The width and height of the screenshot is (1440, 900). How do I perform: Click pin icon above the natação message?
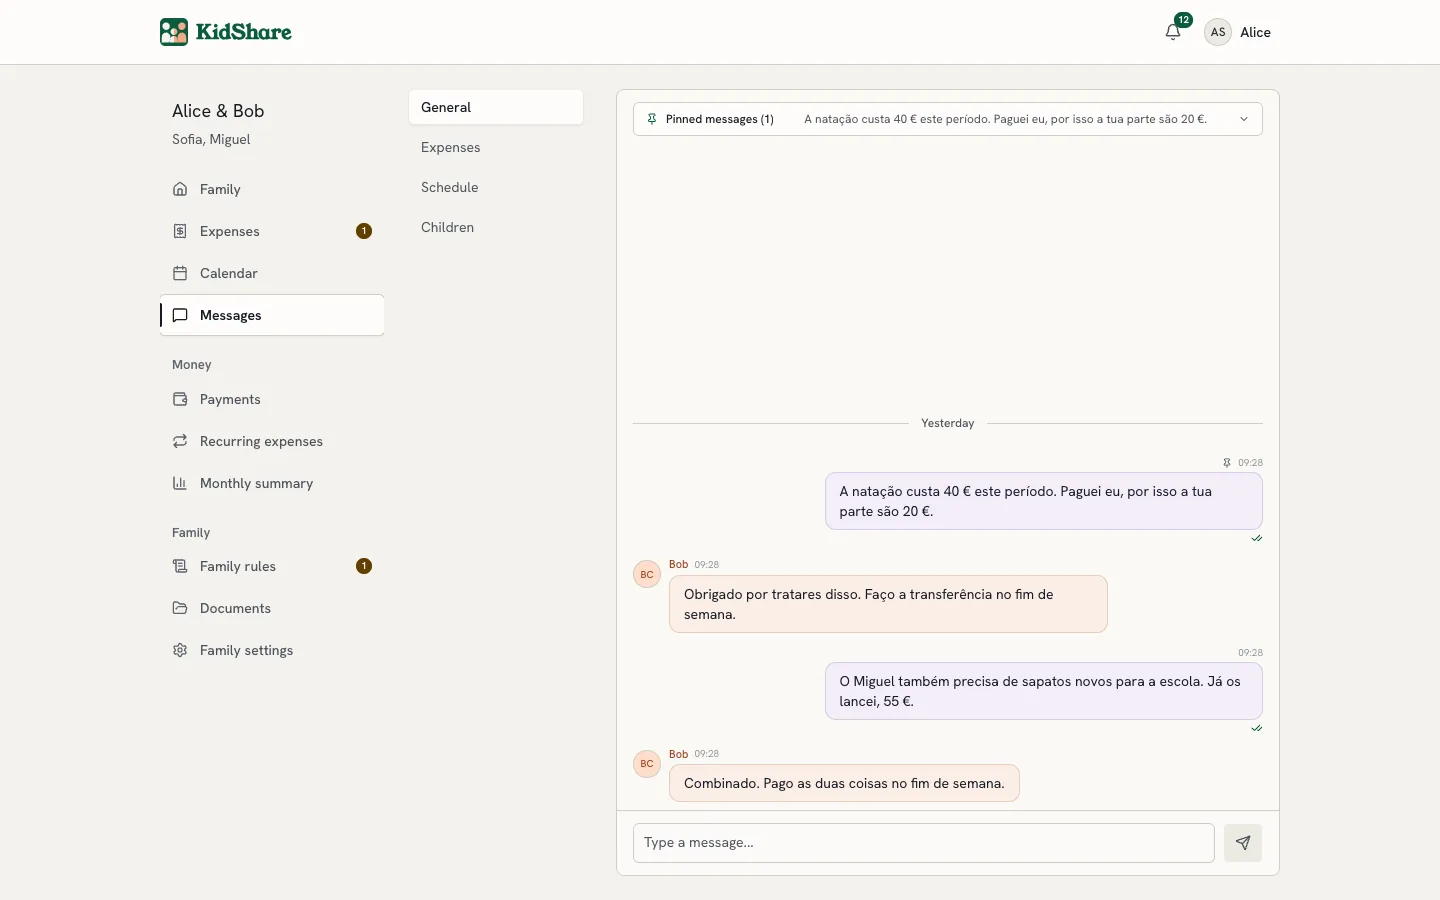coord(1227,463)
